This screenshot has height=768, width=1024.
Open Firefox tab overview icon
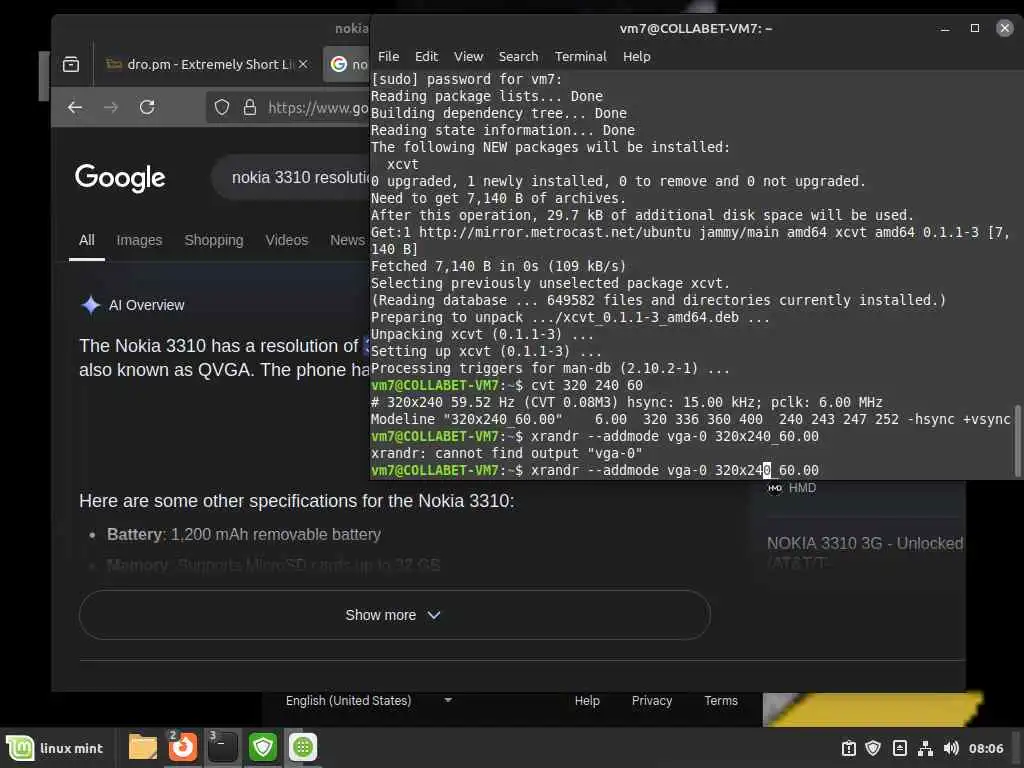71,64
